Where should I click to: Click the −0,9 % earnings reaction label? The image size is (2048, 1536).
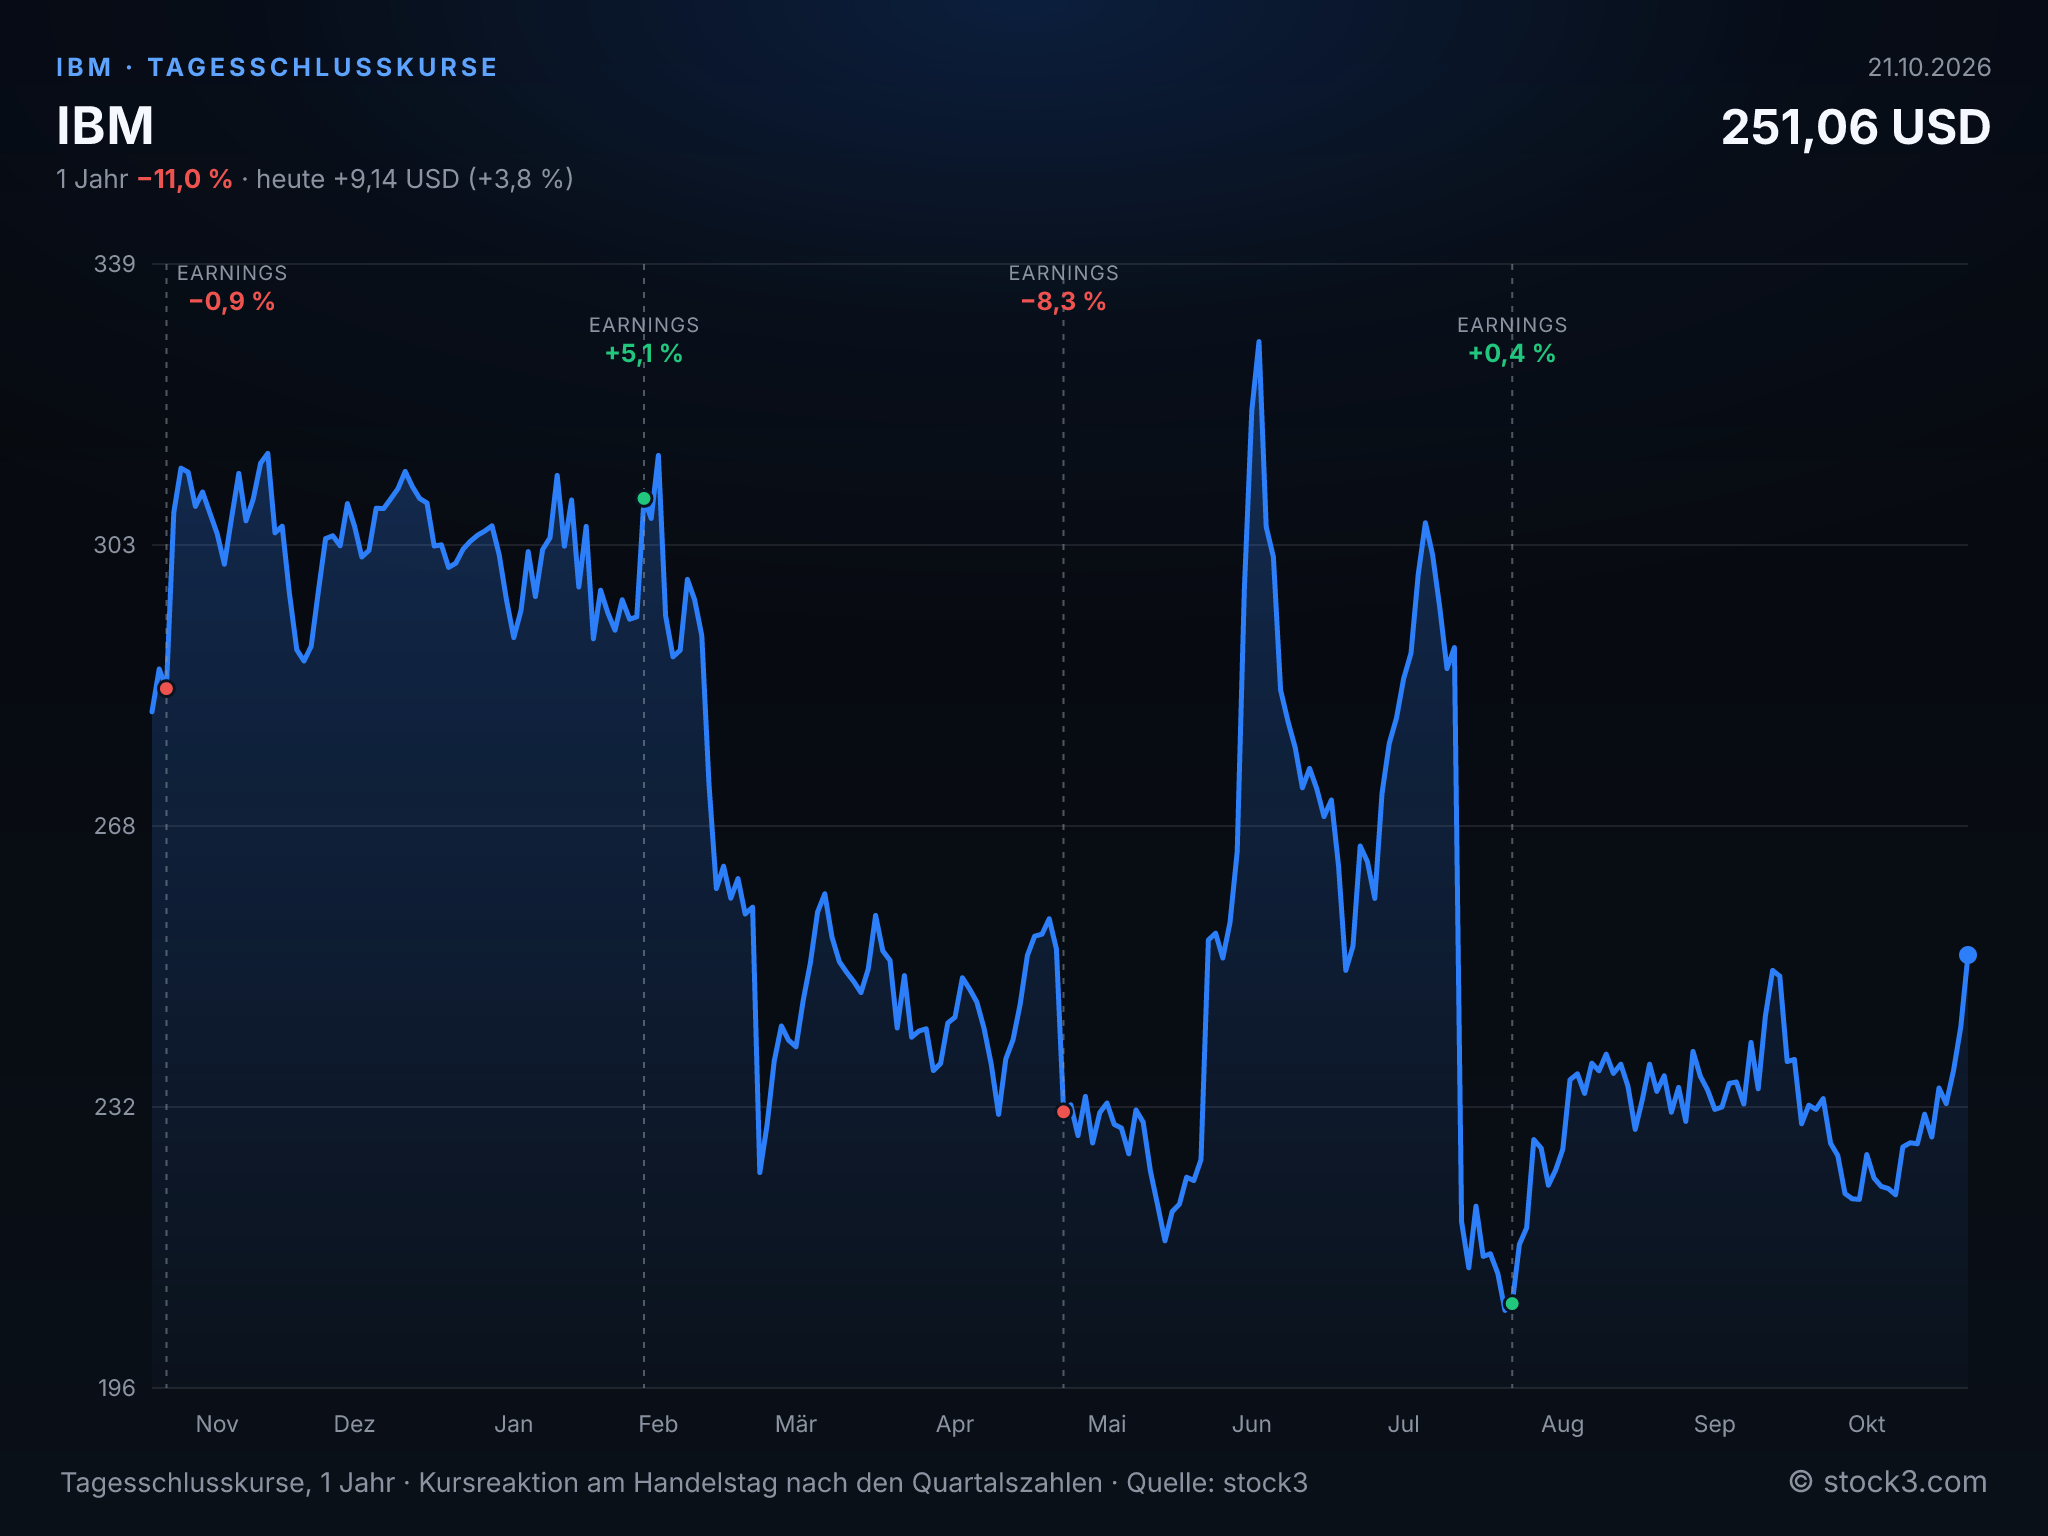point(232,302)
